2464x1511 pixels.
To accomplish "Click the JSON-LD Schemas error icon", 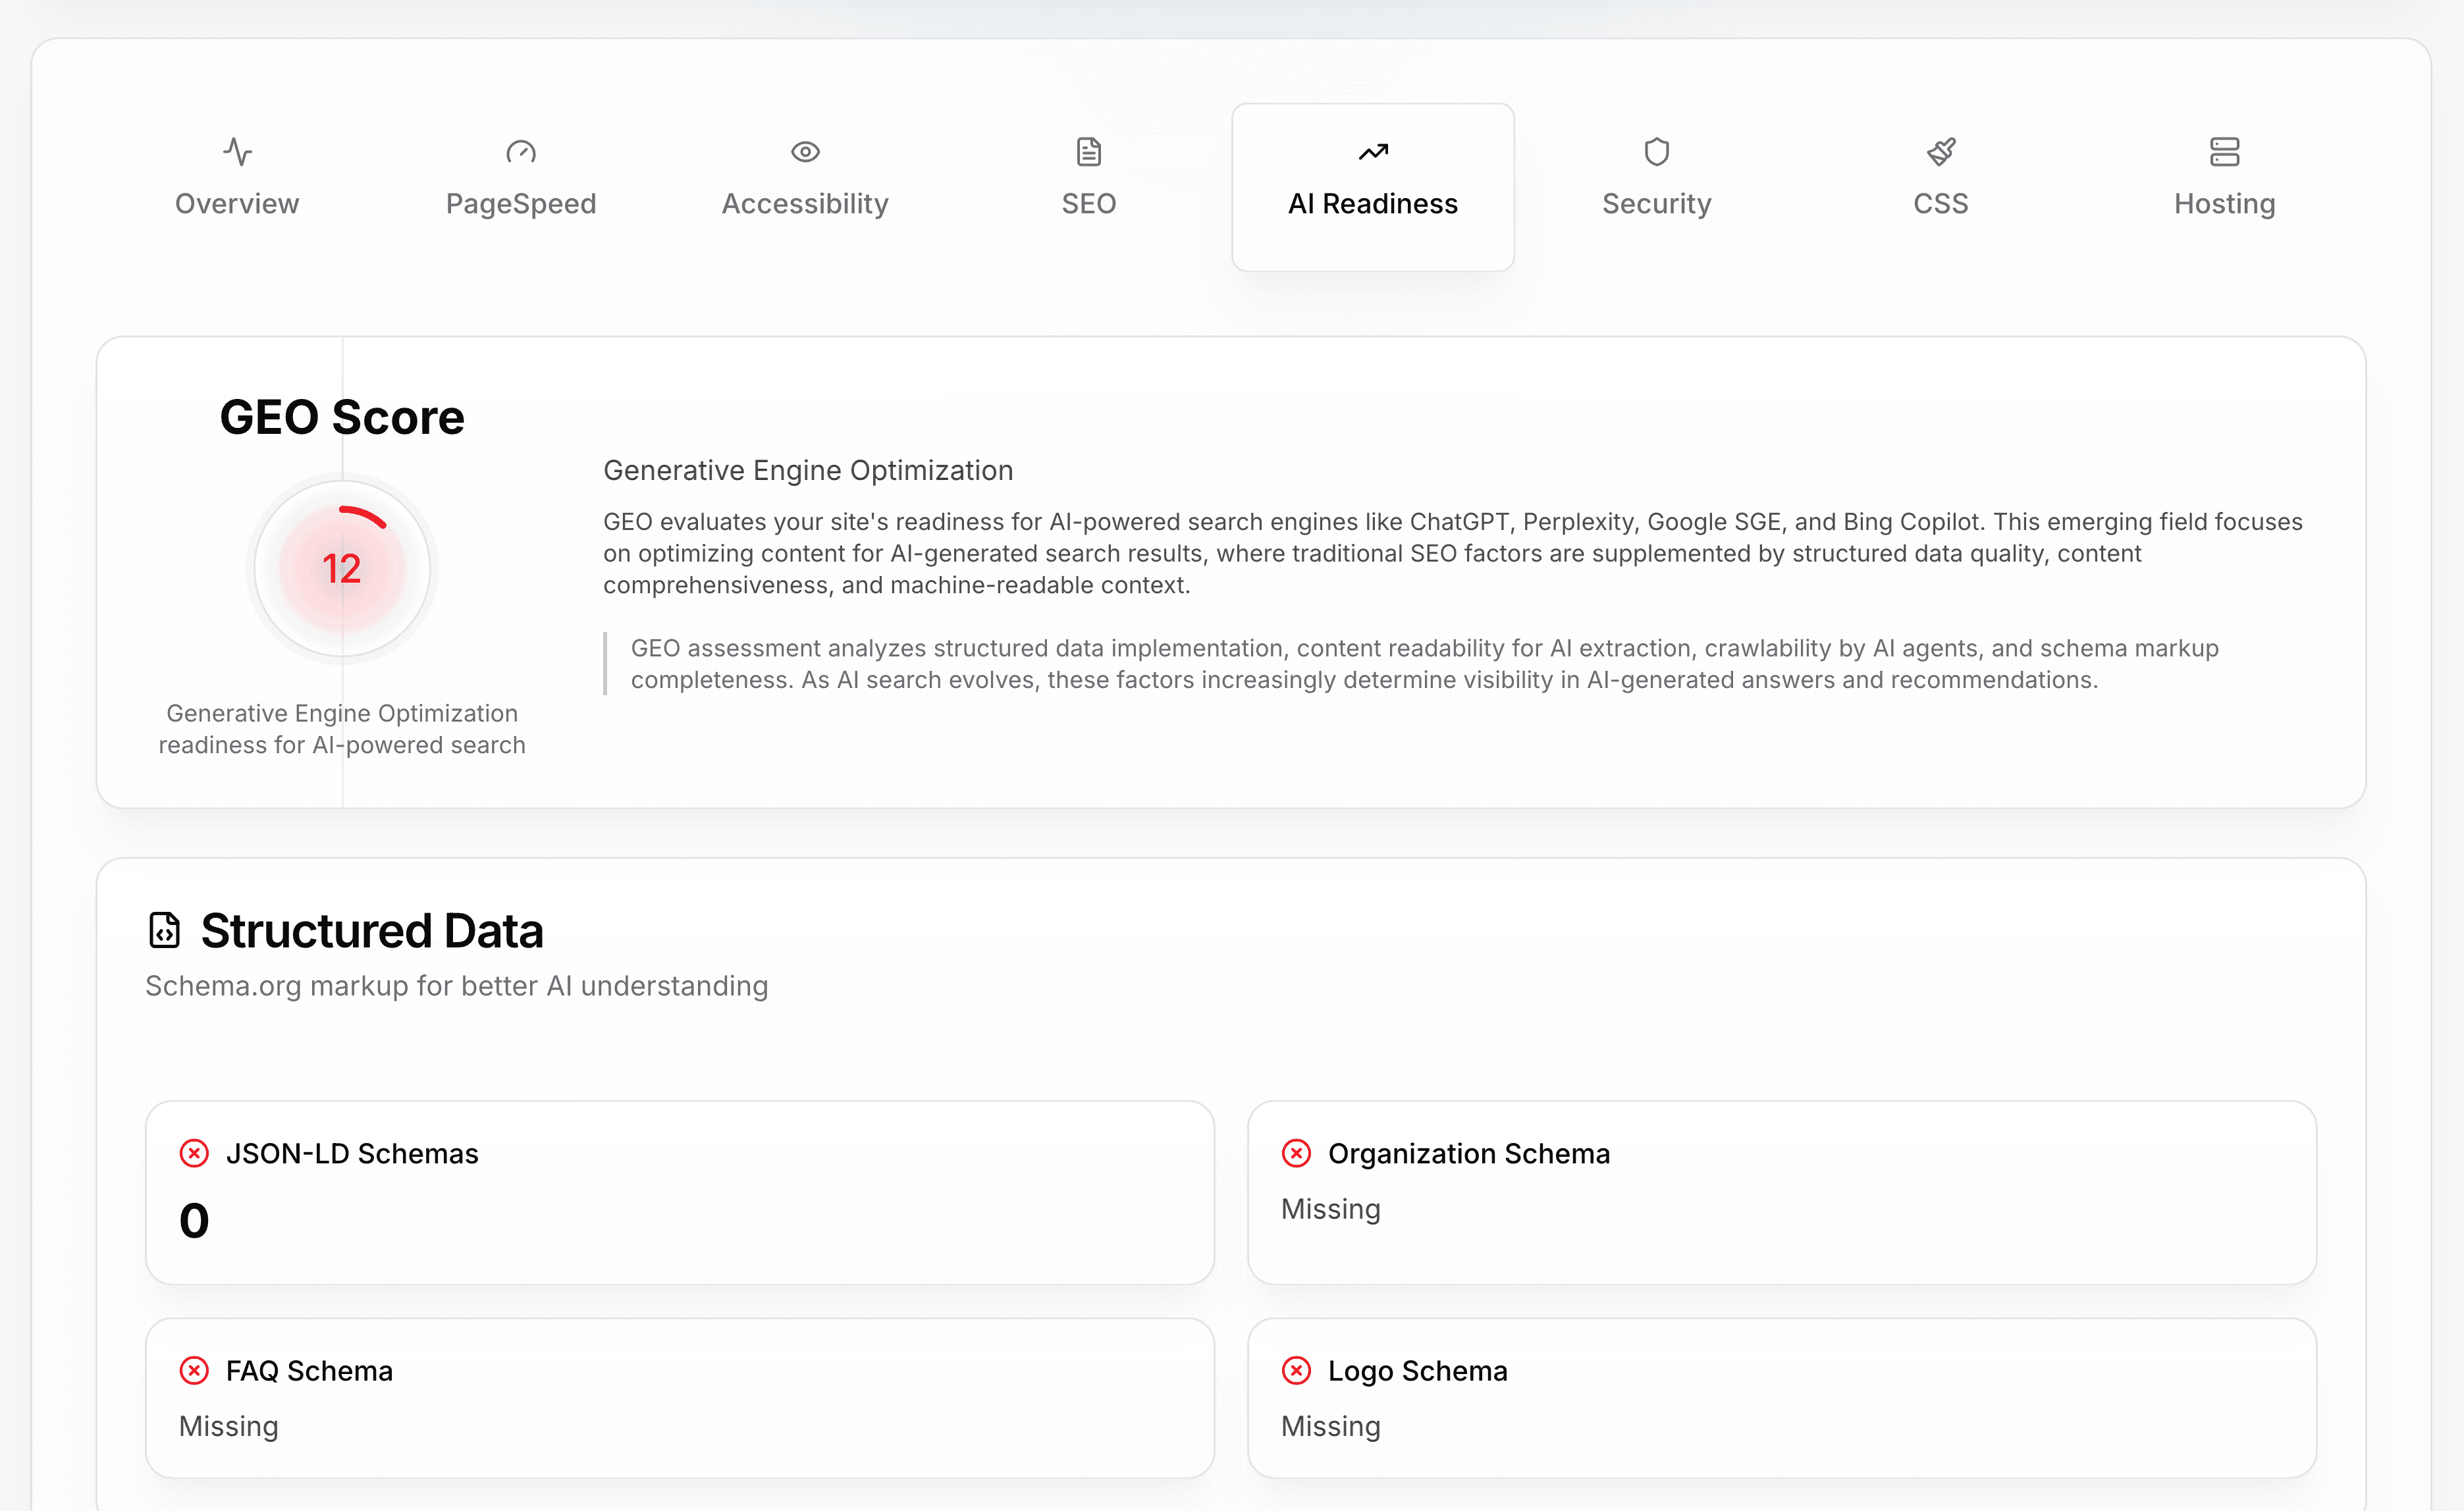I will click(194, 1153).
